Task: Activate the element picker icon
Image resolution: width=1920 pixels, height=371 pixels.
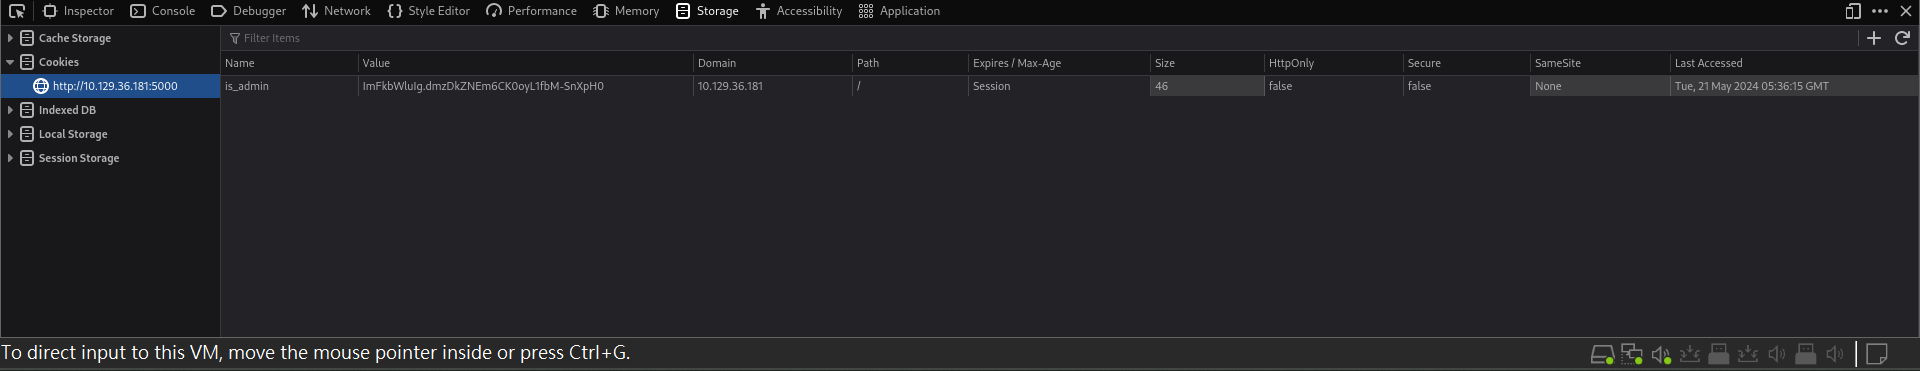Action: coord(17,11)
